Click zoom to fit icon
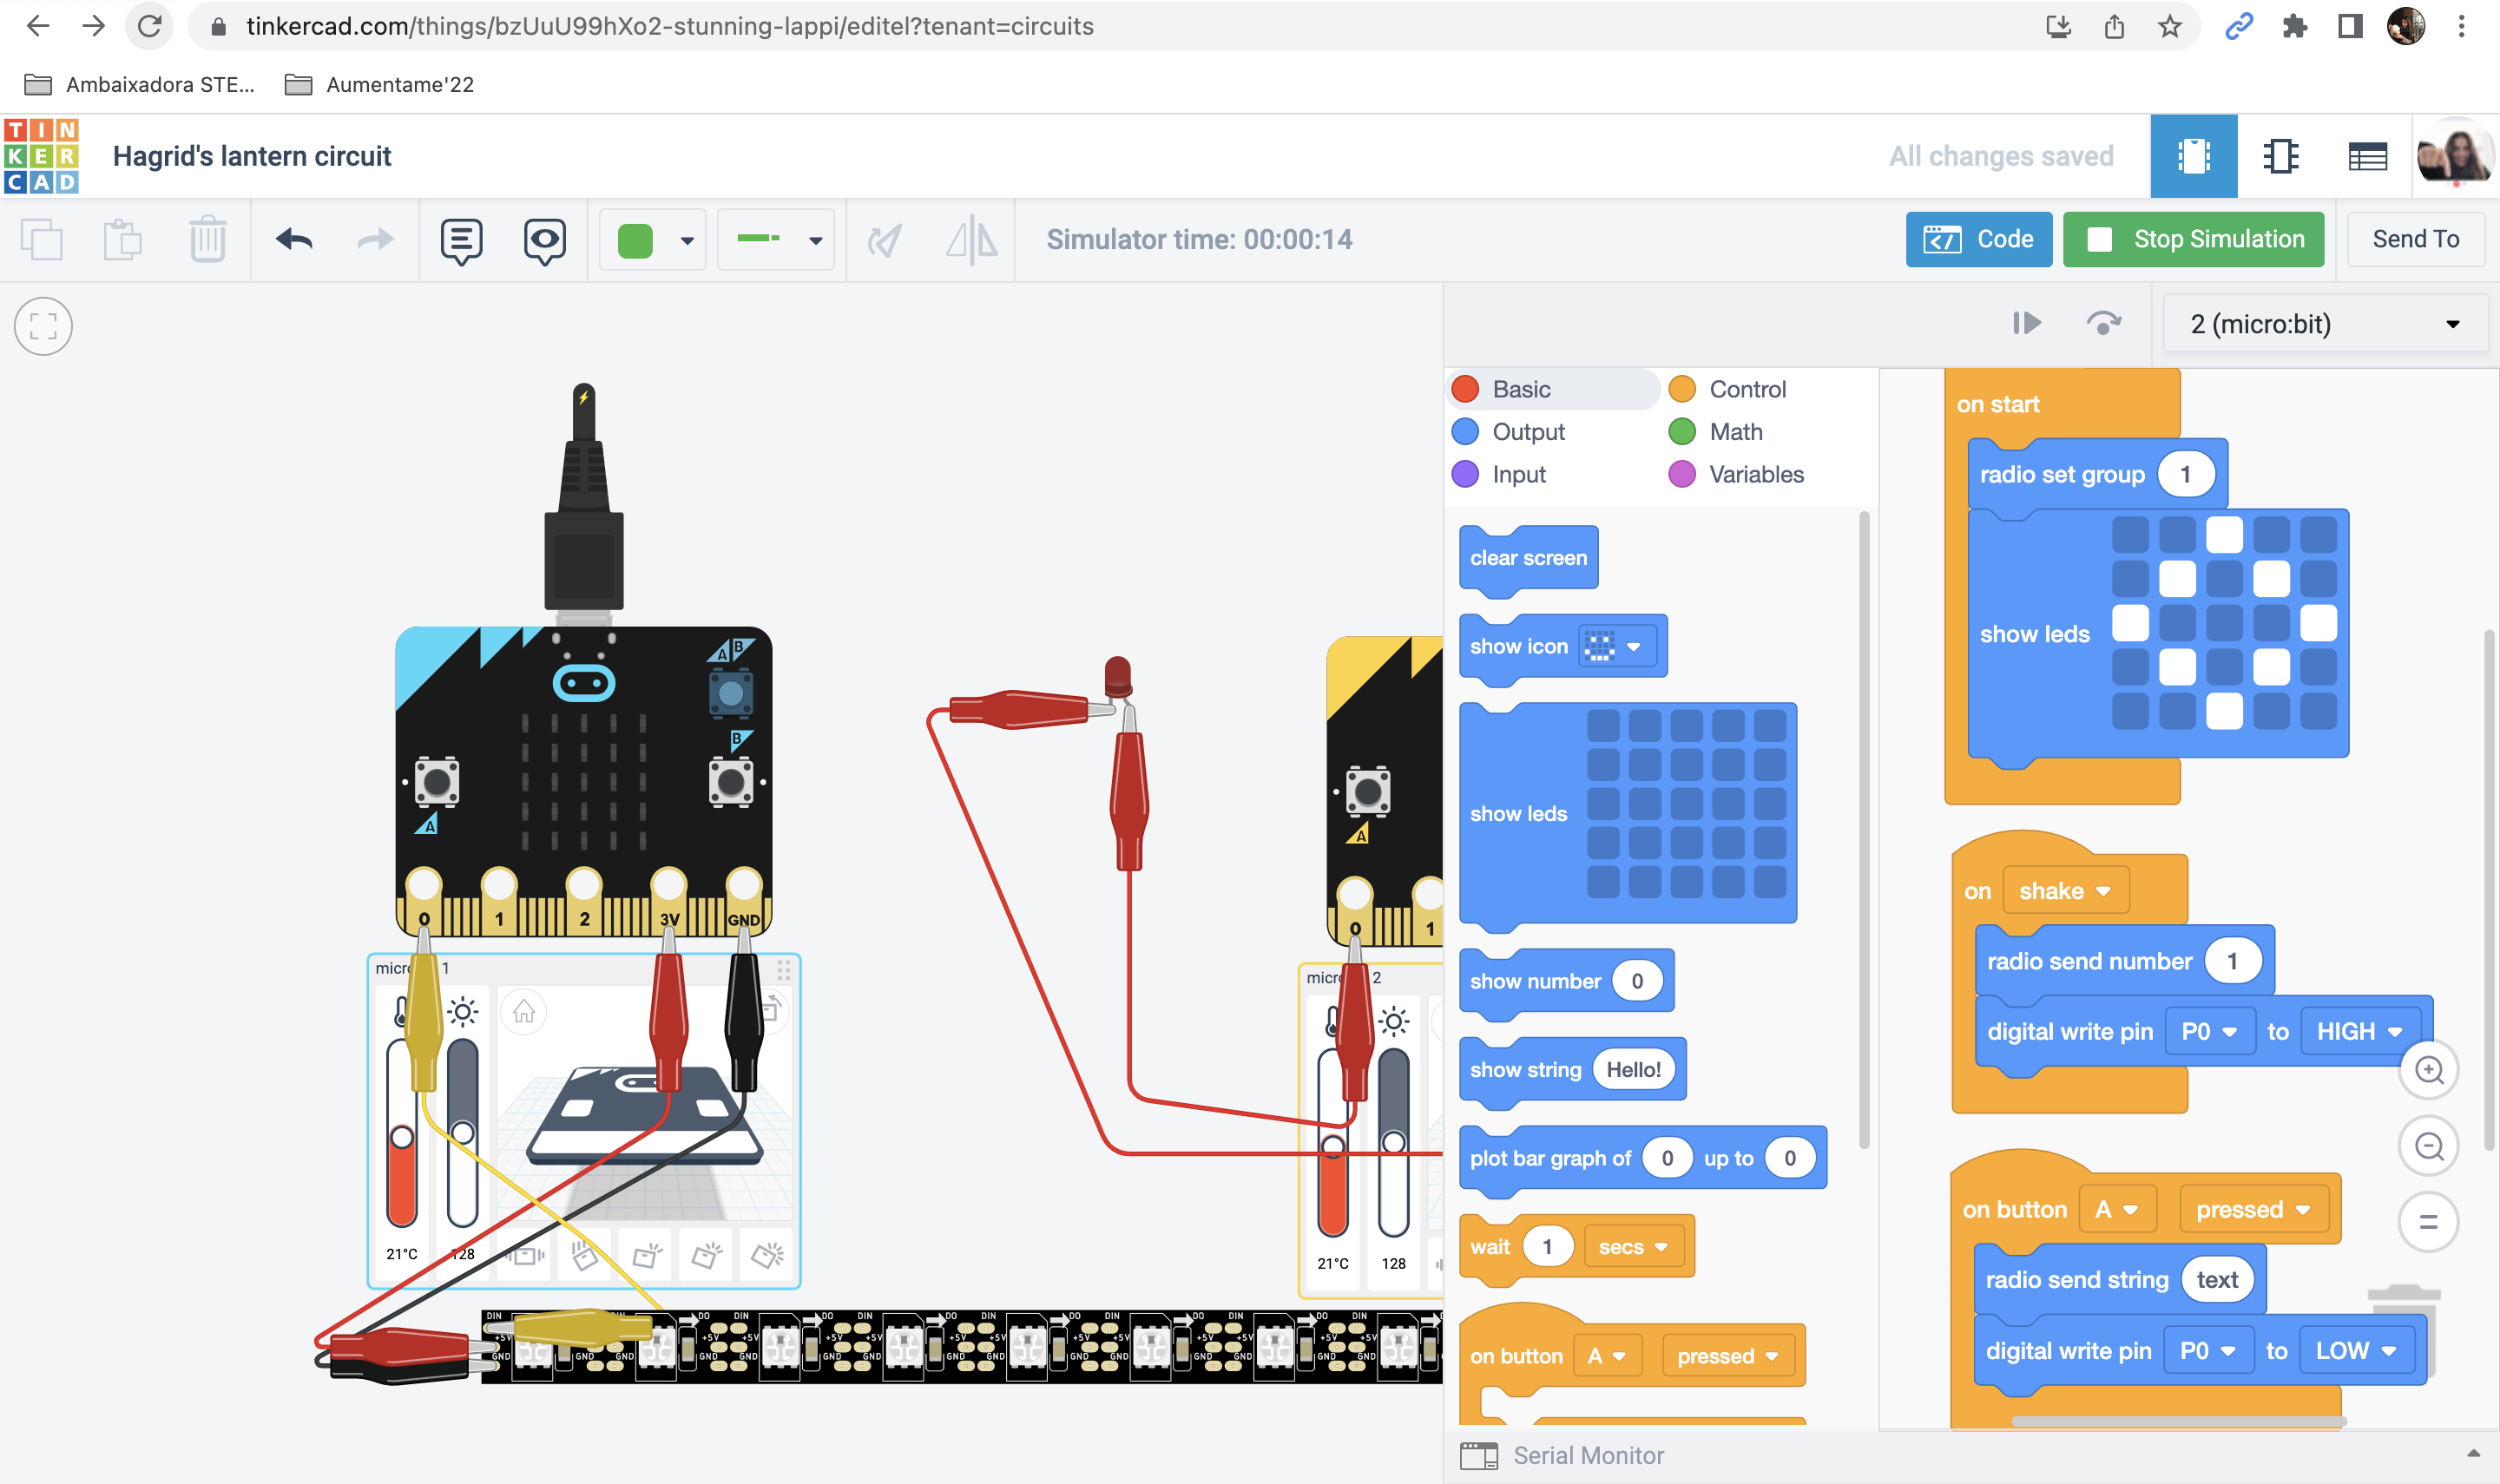This screenshot has width=2500, height=1484. click(43, 326)
